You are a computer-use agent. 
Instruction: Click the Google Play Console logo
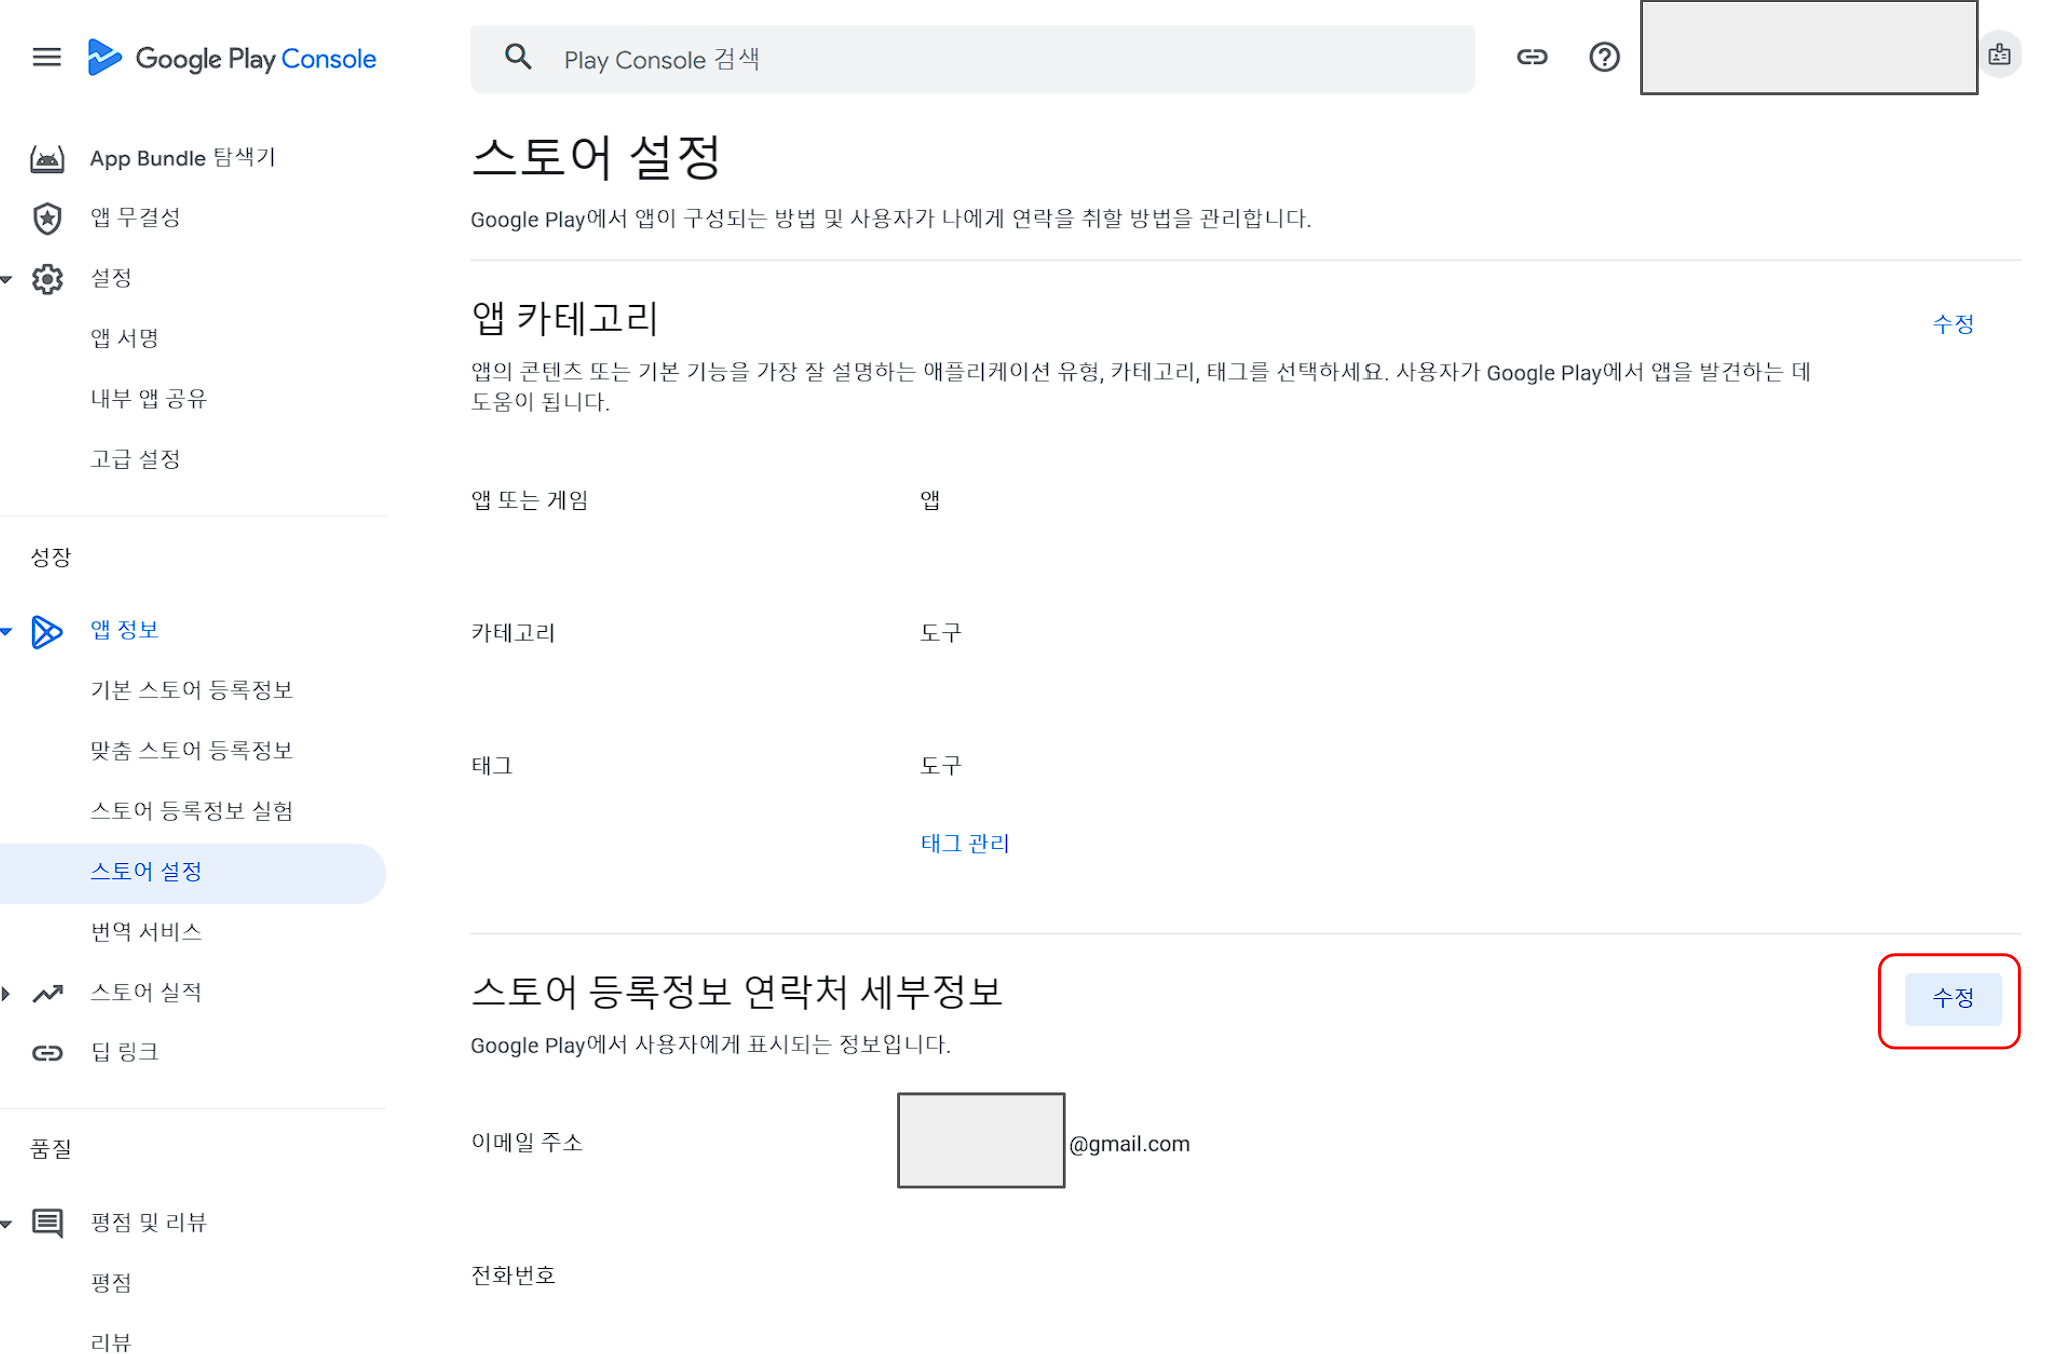coord(232,58)
